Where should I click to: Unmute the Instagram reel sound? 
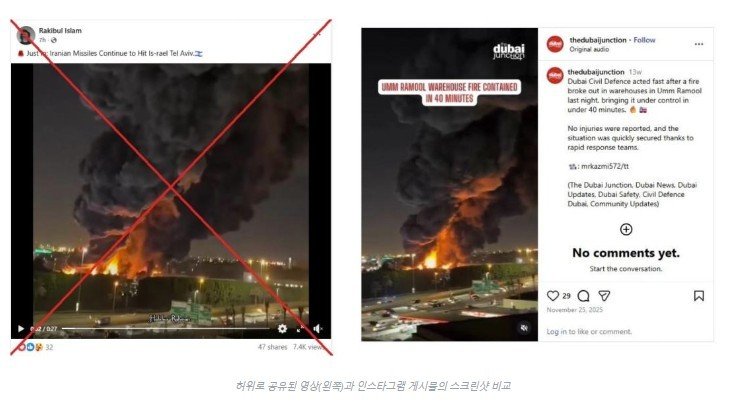[x=524, y=328]
